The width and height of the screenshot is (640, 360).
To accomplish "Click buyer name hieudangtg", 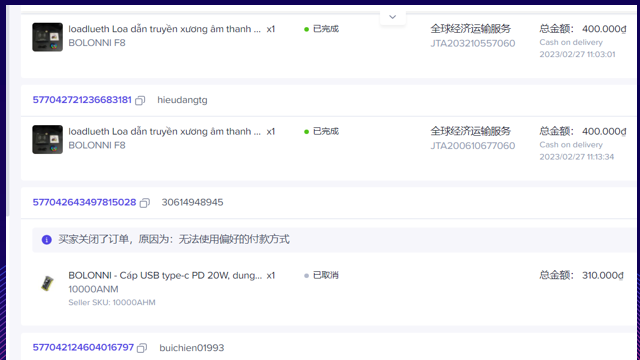I will click(182, 100).
